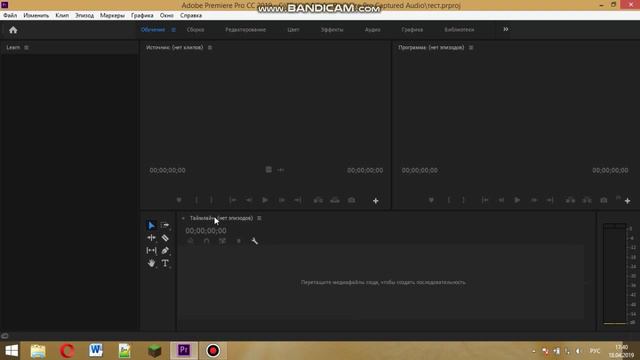Toggle Snap in the timeline

point(207,241)
